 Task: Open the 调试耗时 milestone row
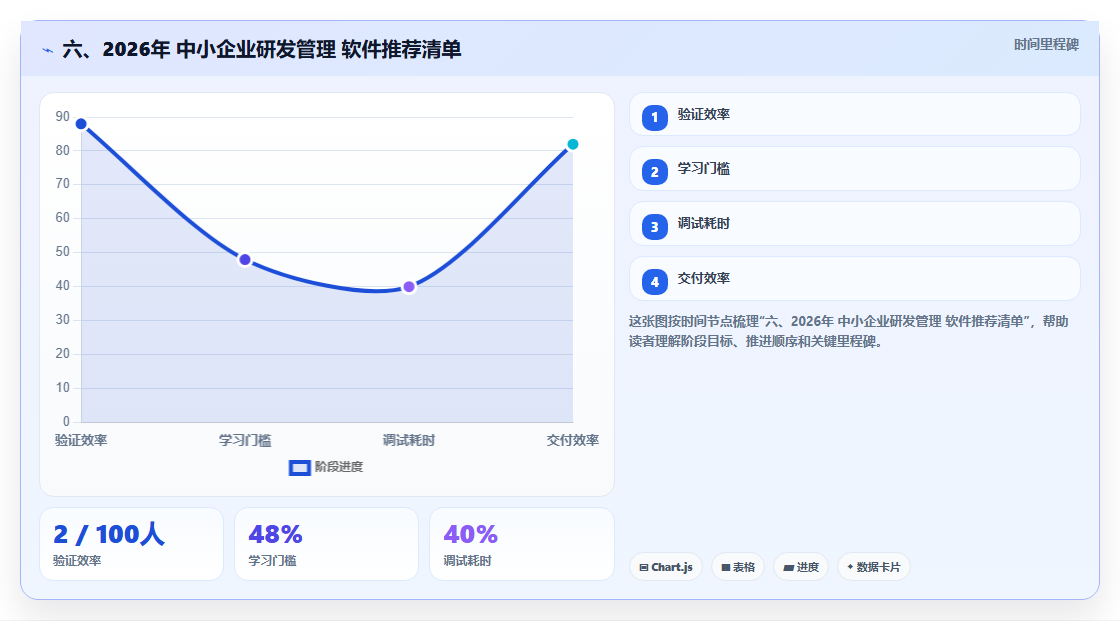point(854,224)
